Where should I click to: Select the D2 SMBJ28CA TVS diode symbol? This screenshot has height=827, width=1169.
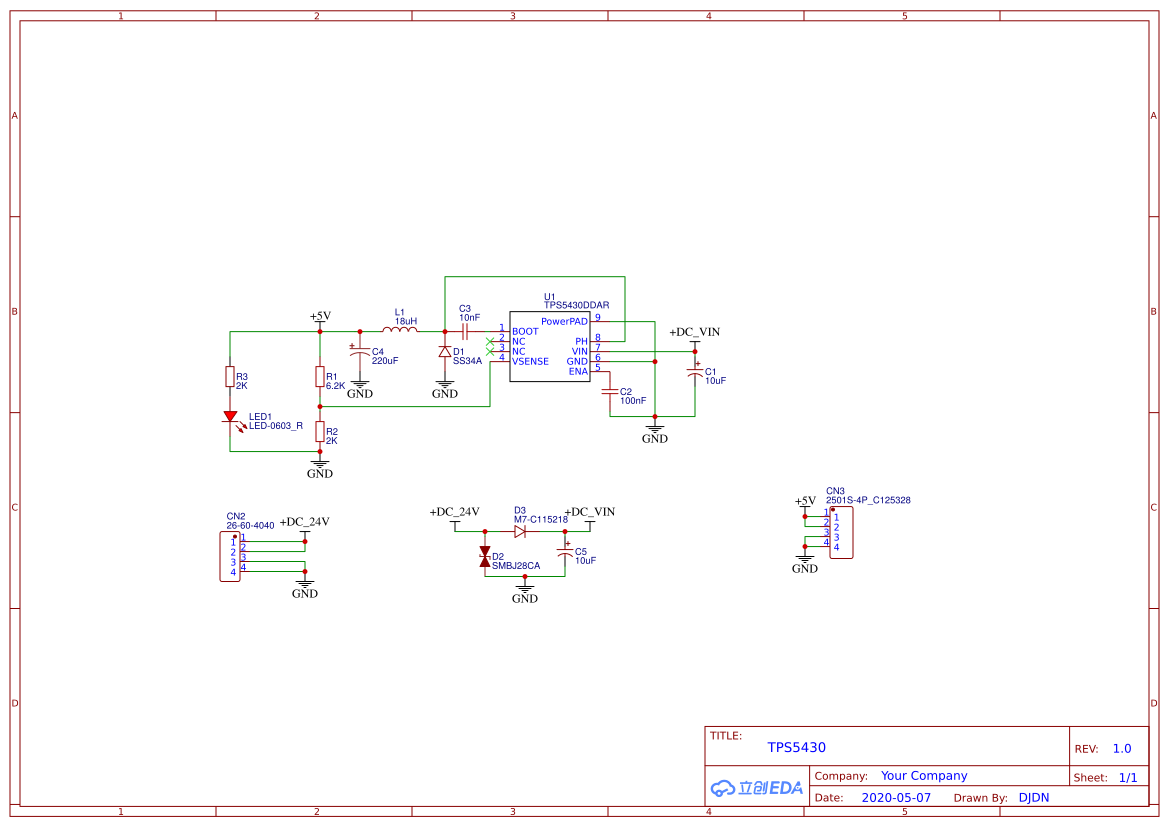click(x=485, y=557)
